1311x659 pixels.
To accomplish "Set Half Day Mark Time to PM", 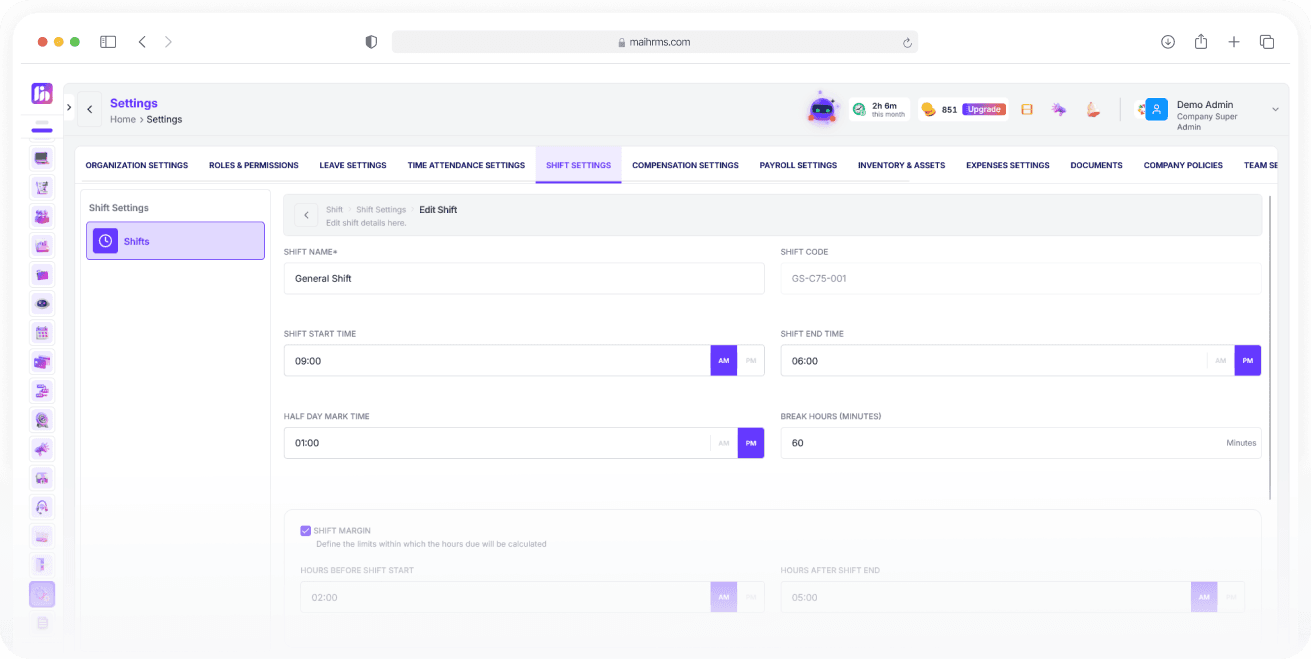I will click(751, 443).
